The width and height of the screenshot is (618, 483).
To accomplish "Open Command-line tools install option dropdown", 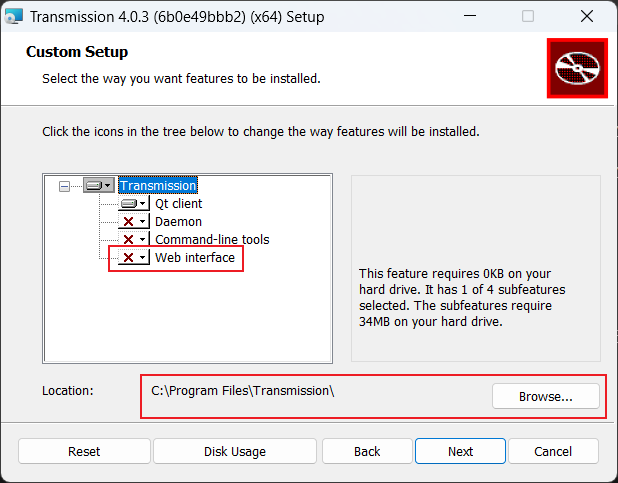I will point(134,239).
